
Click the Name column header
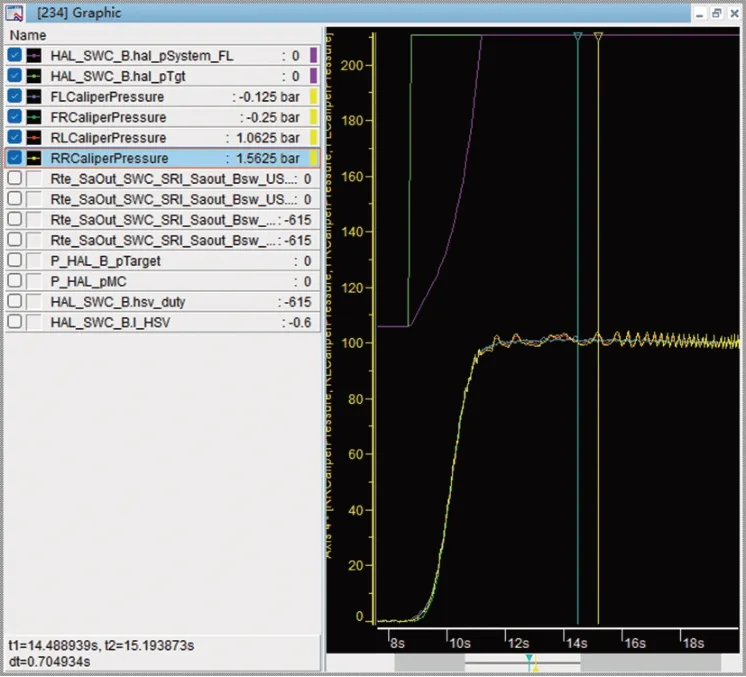click(x=28, y=35)
